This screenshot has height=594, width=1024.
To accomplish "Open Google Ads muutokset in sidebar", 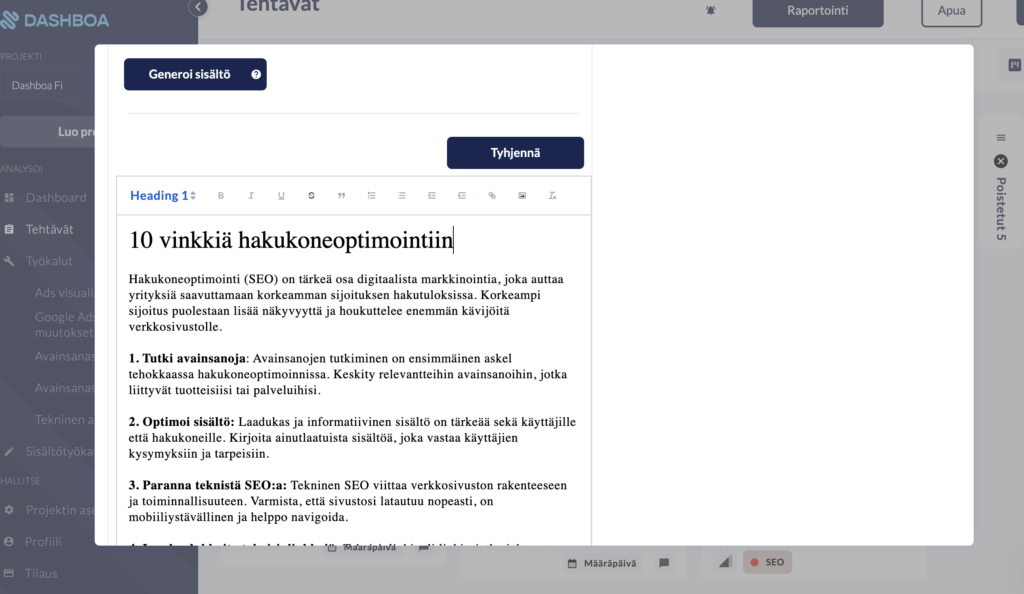I will tap(64, 324).
